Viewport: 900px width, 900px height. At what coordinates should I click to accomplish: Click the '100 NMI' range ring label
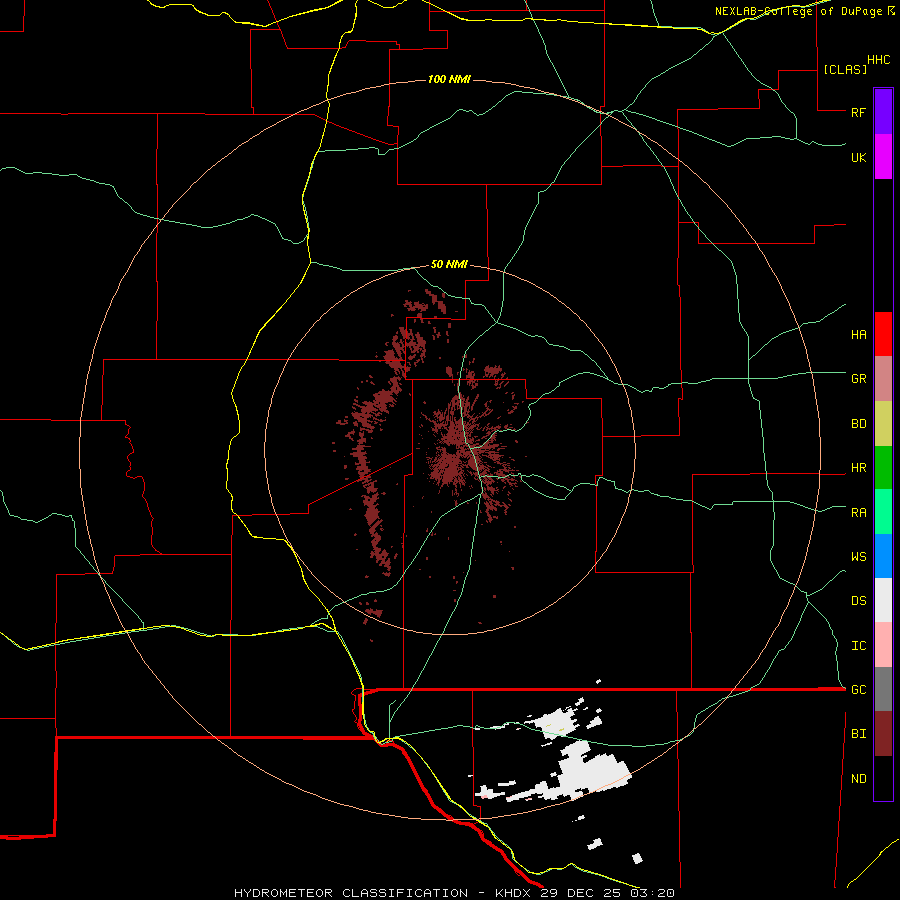click(449, 79)
